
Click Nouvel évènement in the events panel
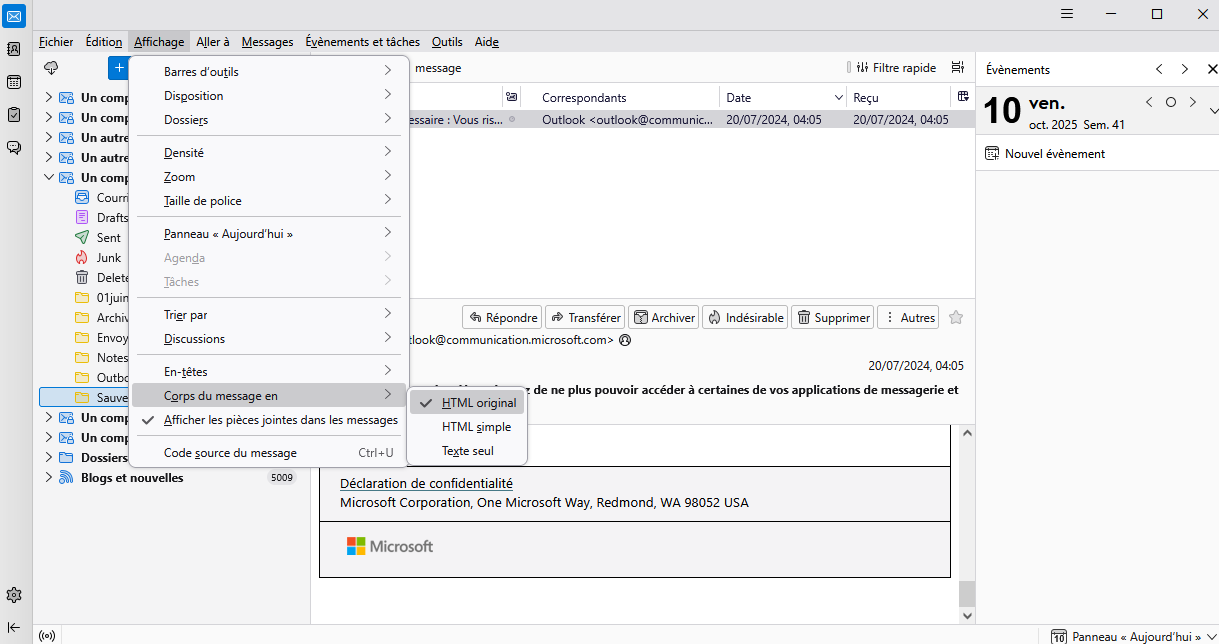pyautogui.click(x=1053, y=154)
